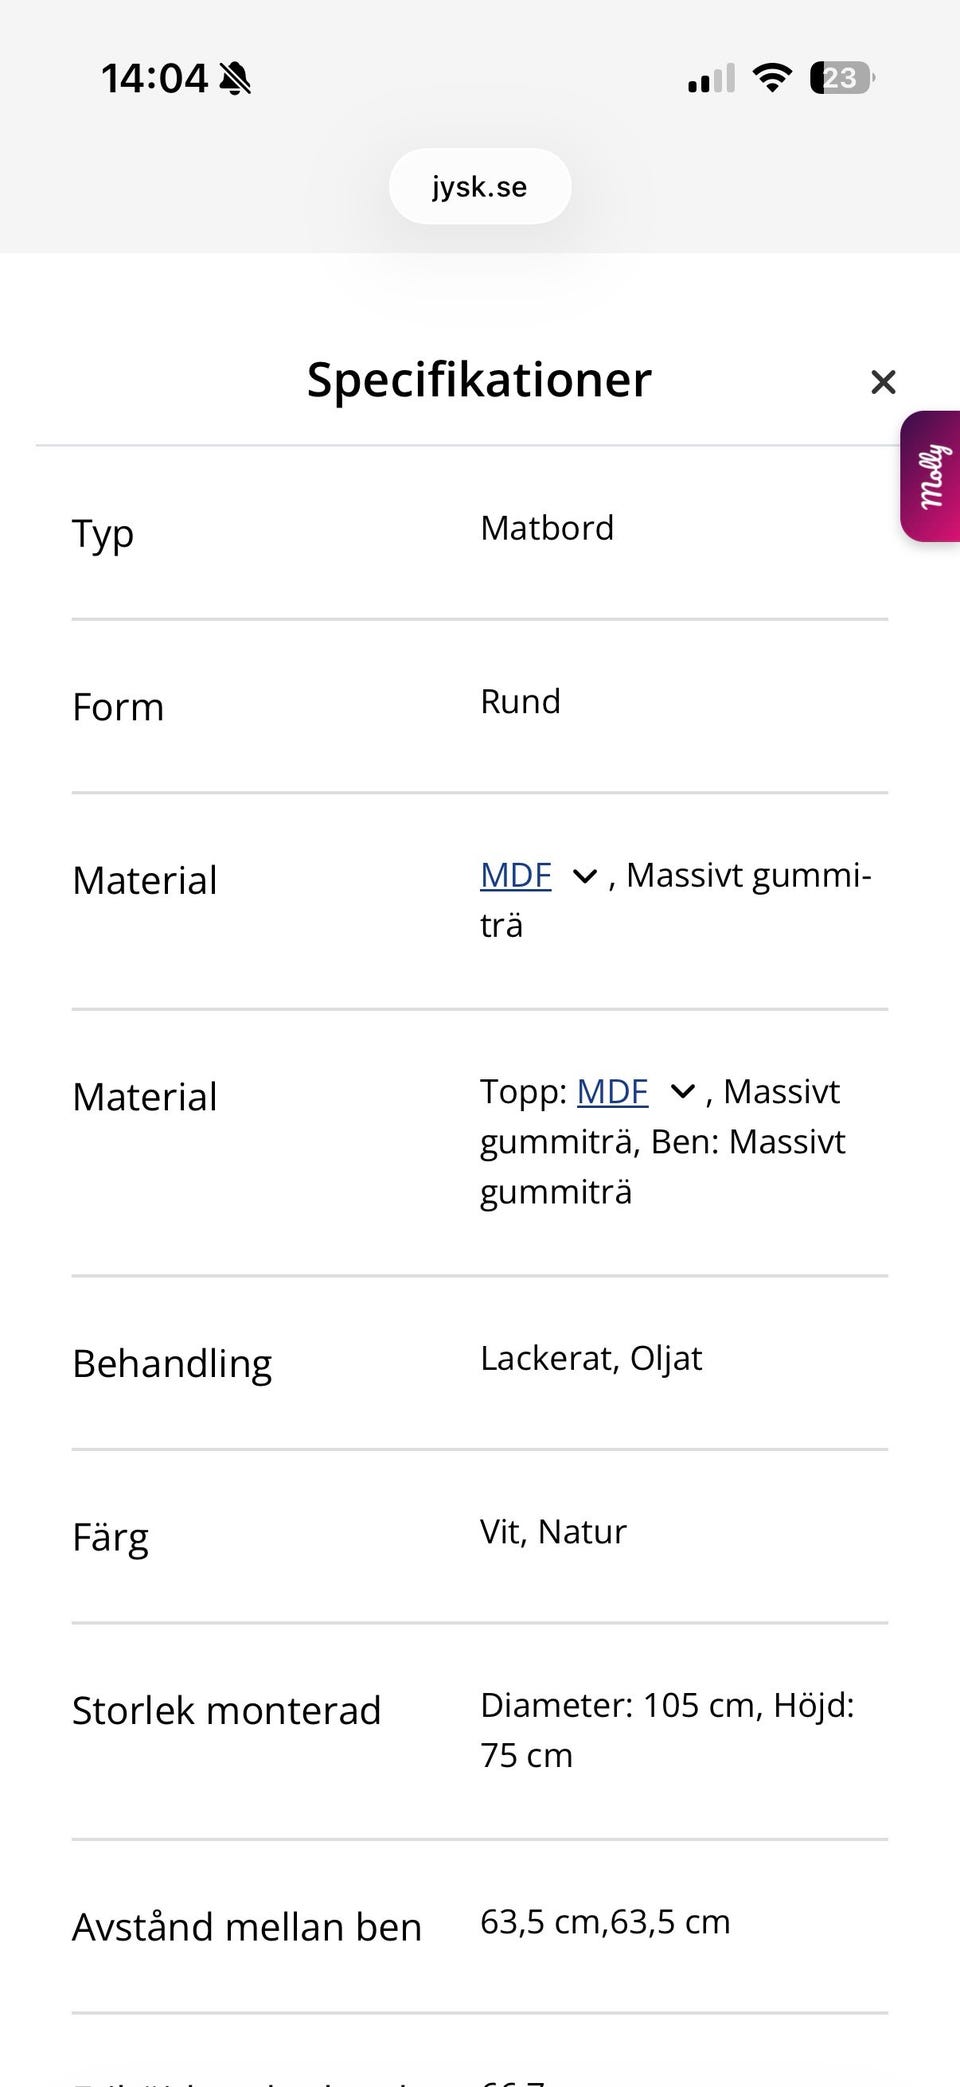
Task: Tap the Färg value Vit, Natur
Action: click(x=553, y=1532)
